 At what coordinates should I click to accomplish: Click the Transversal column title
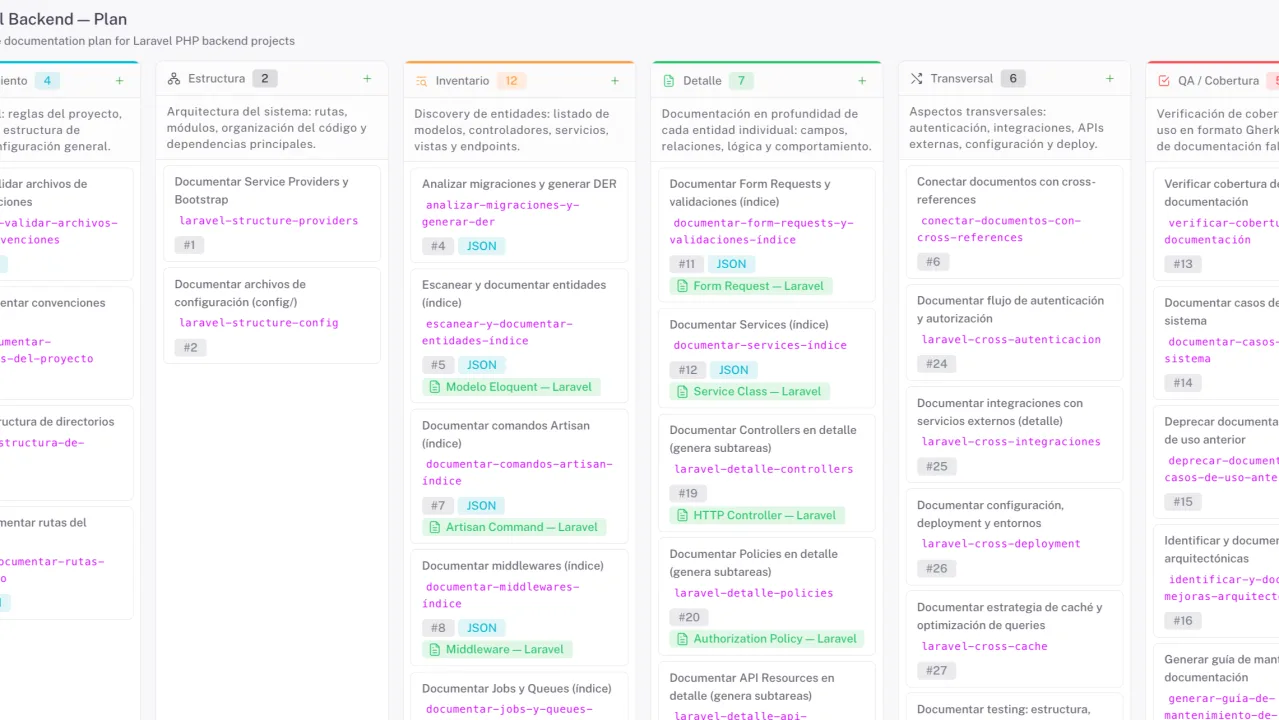(962, 79)
